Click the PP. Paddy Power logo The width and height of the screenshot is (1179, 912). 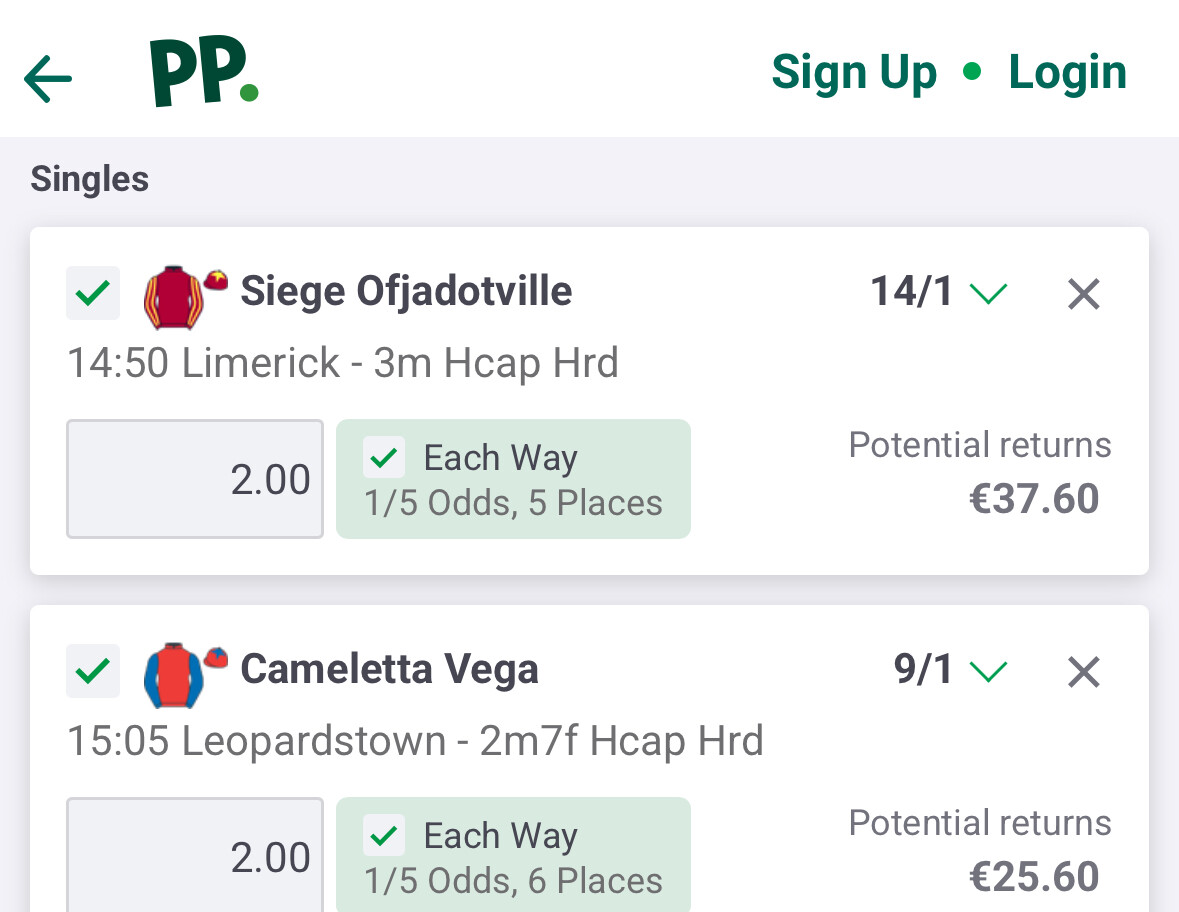(204, 74)
